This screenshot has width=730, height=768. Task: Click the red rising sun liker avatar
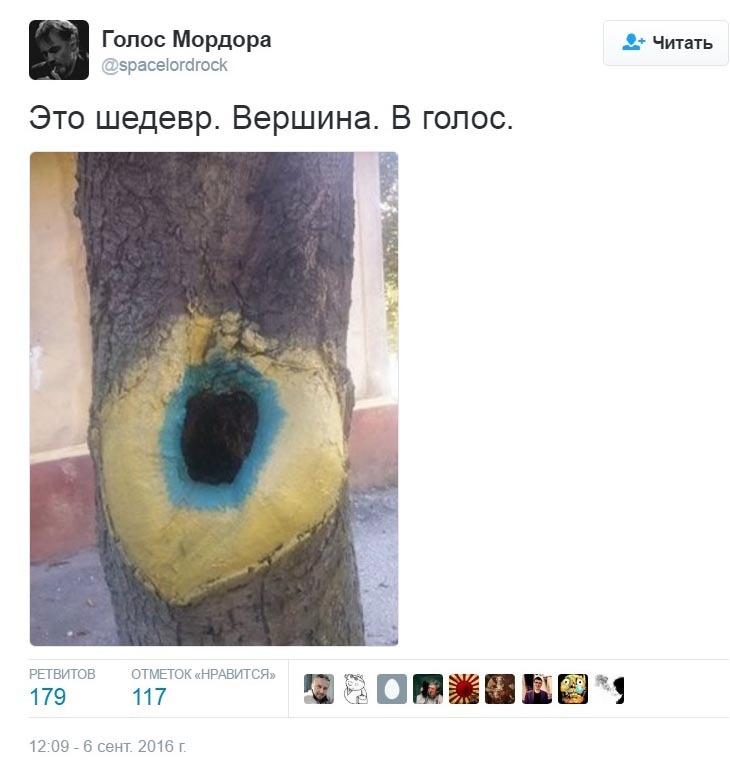(x=464, y=689)
